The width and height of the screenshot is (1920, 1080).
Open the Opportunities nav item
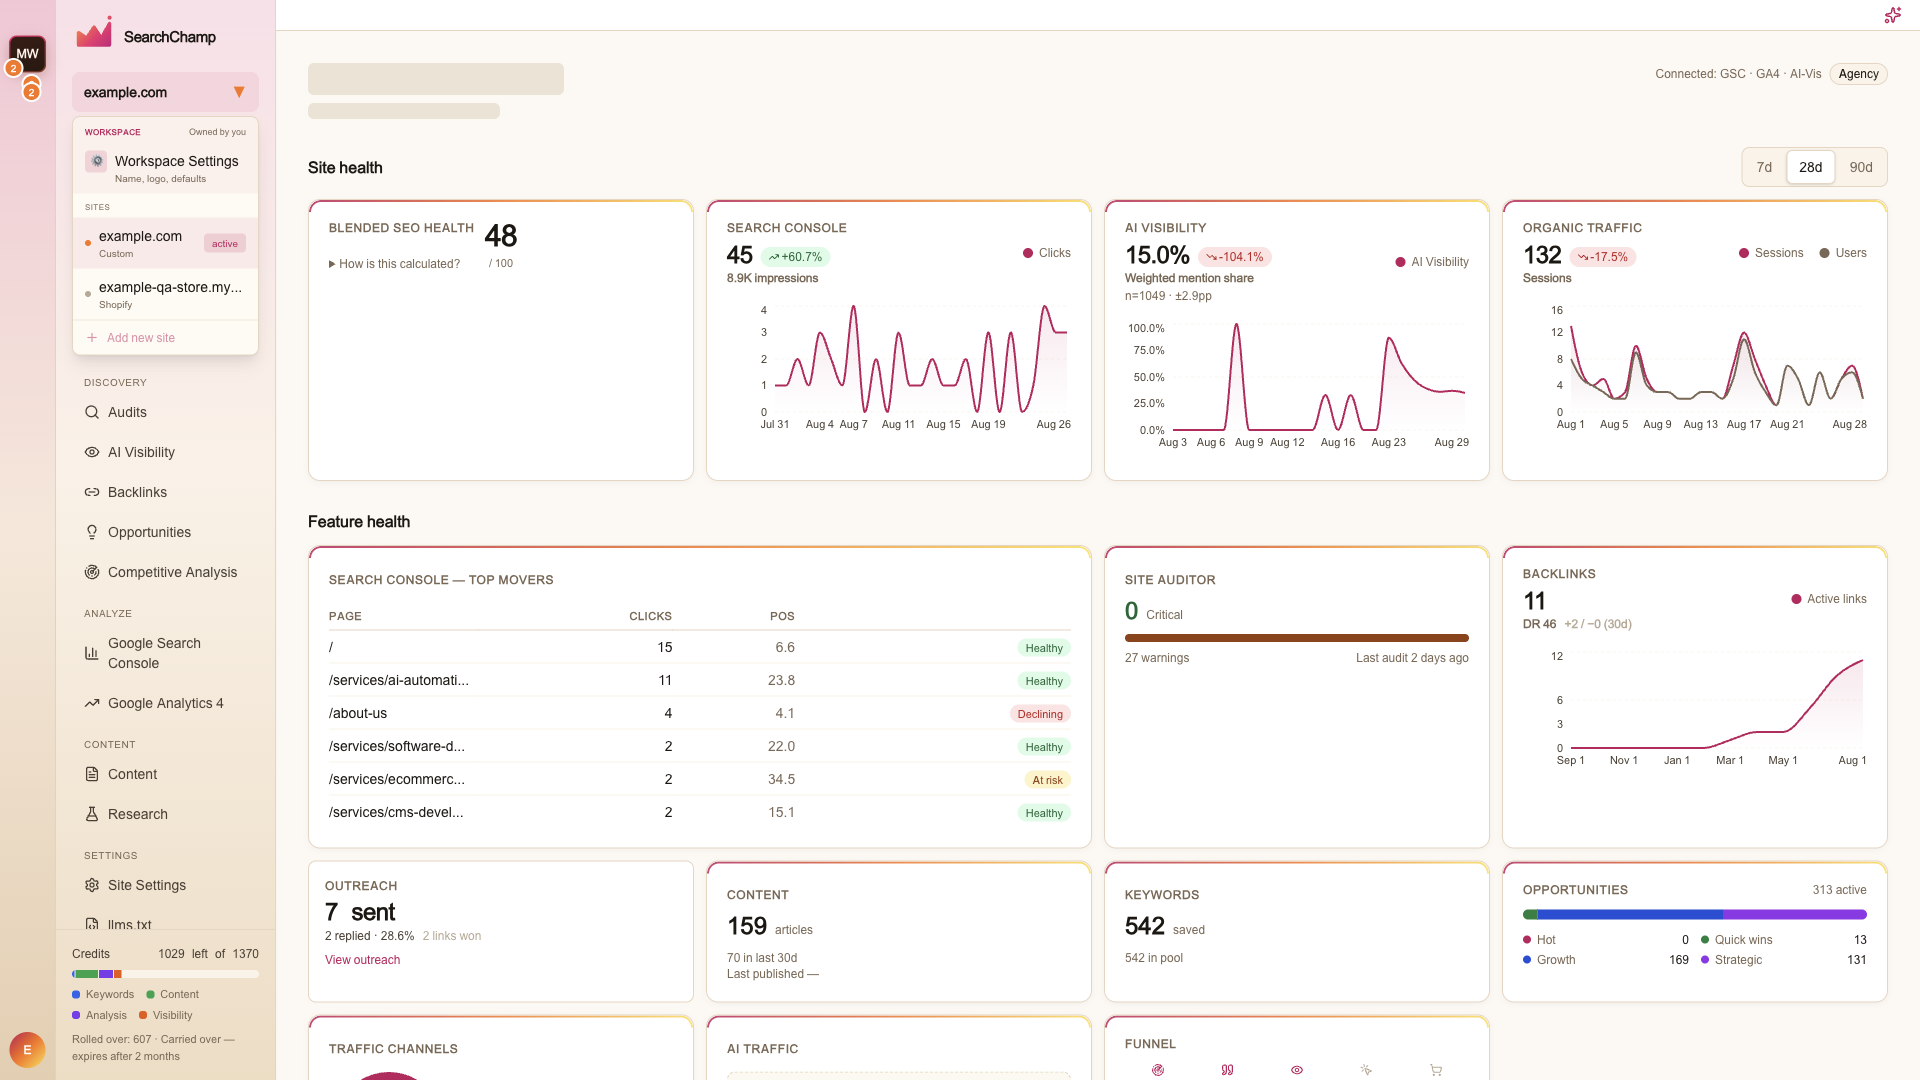tap(165, 532)
